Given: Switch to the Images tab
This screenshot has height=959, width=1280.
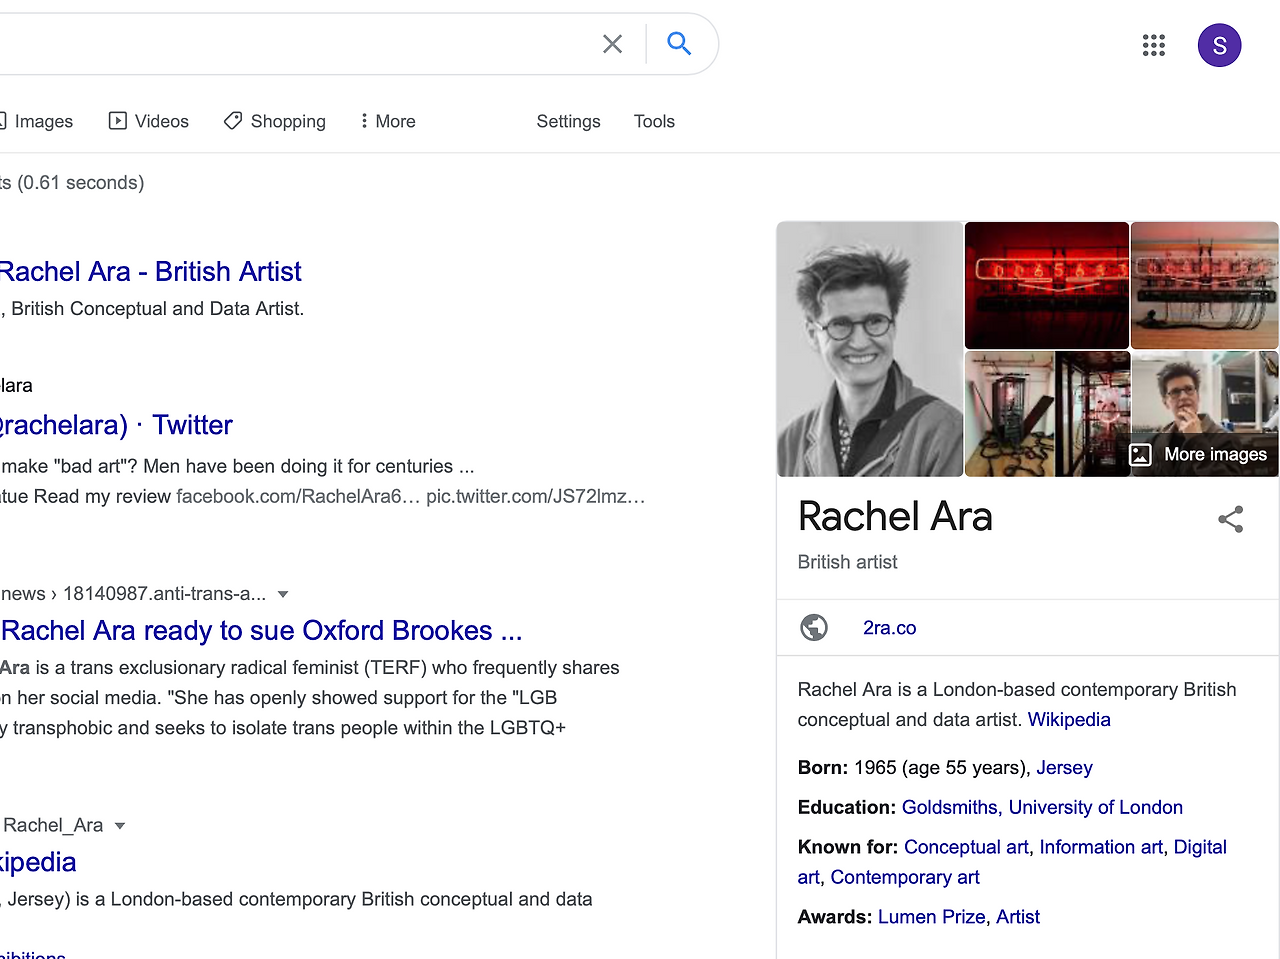Looking at the screenshot, I should tap(36, 121).
